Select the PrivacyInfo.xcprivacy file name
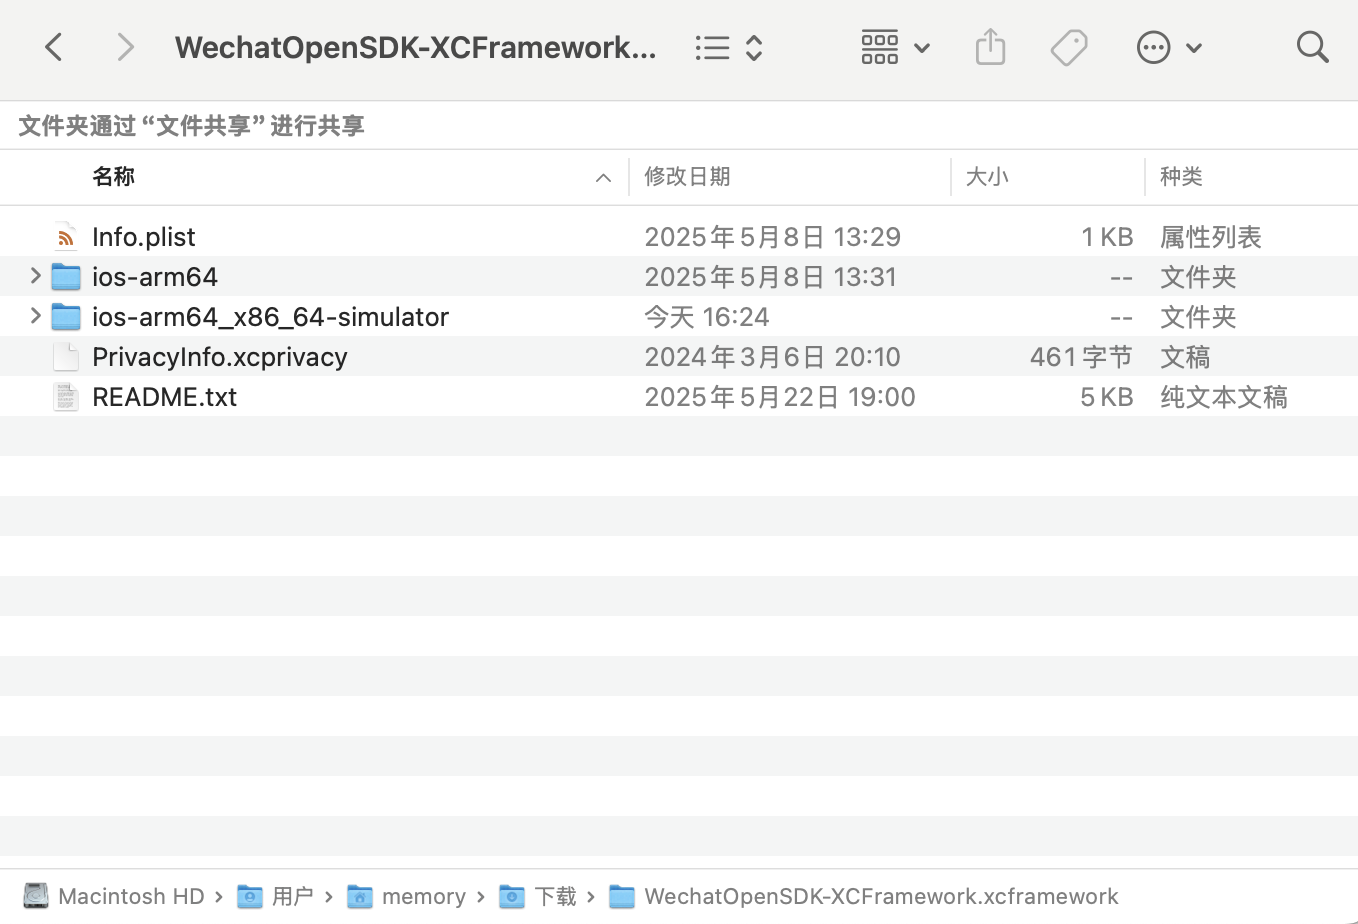Viewport: 1358px width, 924px height. 220,357
